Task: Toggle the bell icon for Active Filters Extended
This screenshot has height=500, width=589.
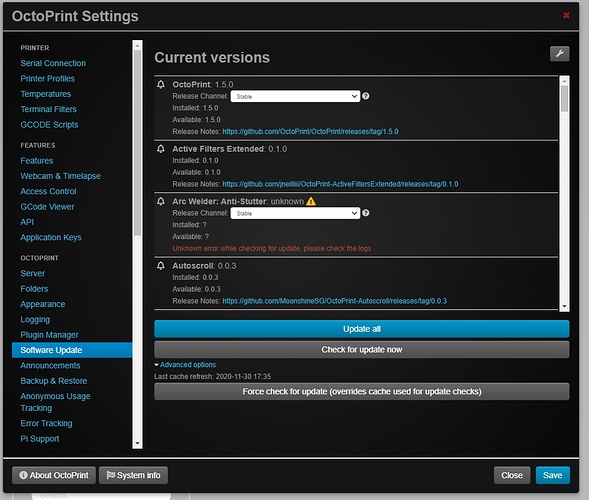Action: point(161,149)
